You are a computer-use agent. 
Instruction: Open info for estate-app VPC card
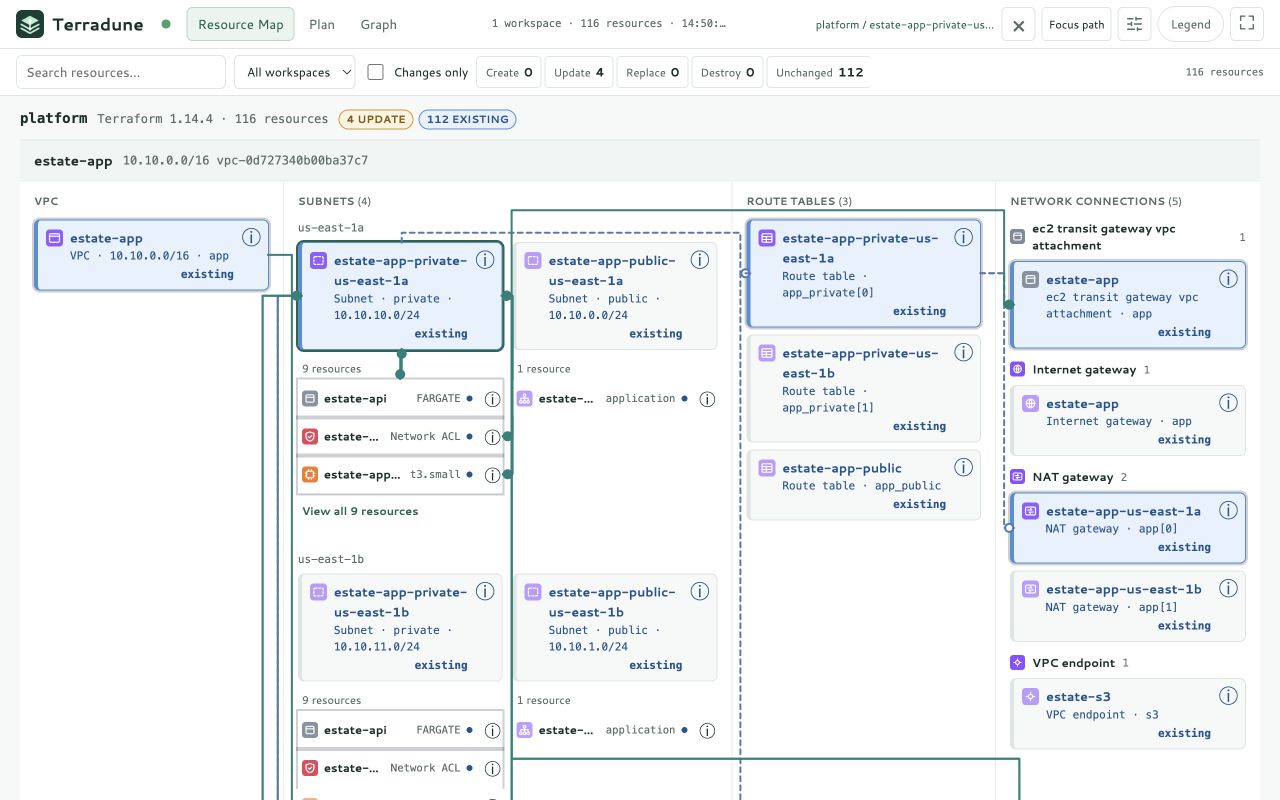251,237
